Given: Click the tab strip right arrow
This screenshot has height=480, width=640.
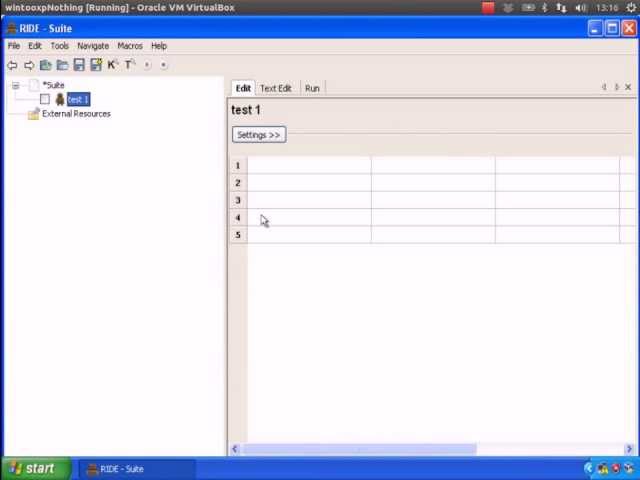Looking at the screenshot, I should click(x=616, y=87).
